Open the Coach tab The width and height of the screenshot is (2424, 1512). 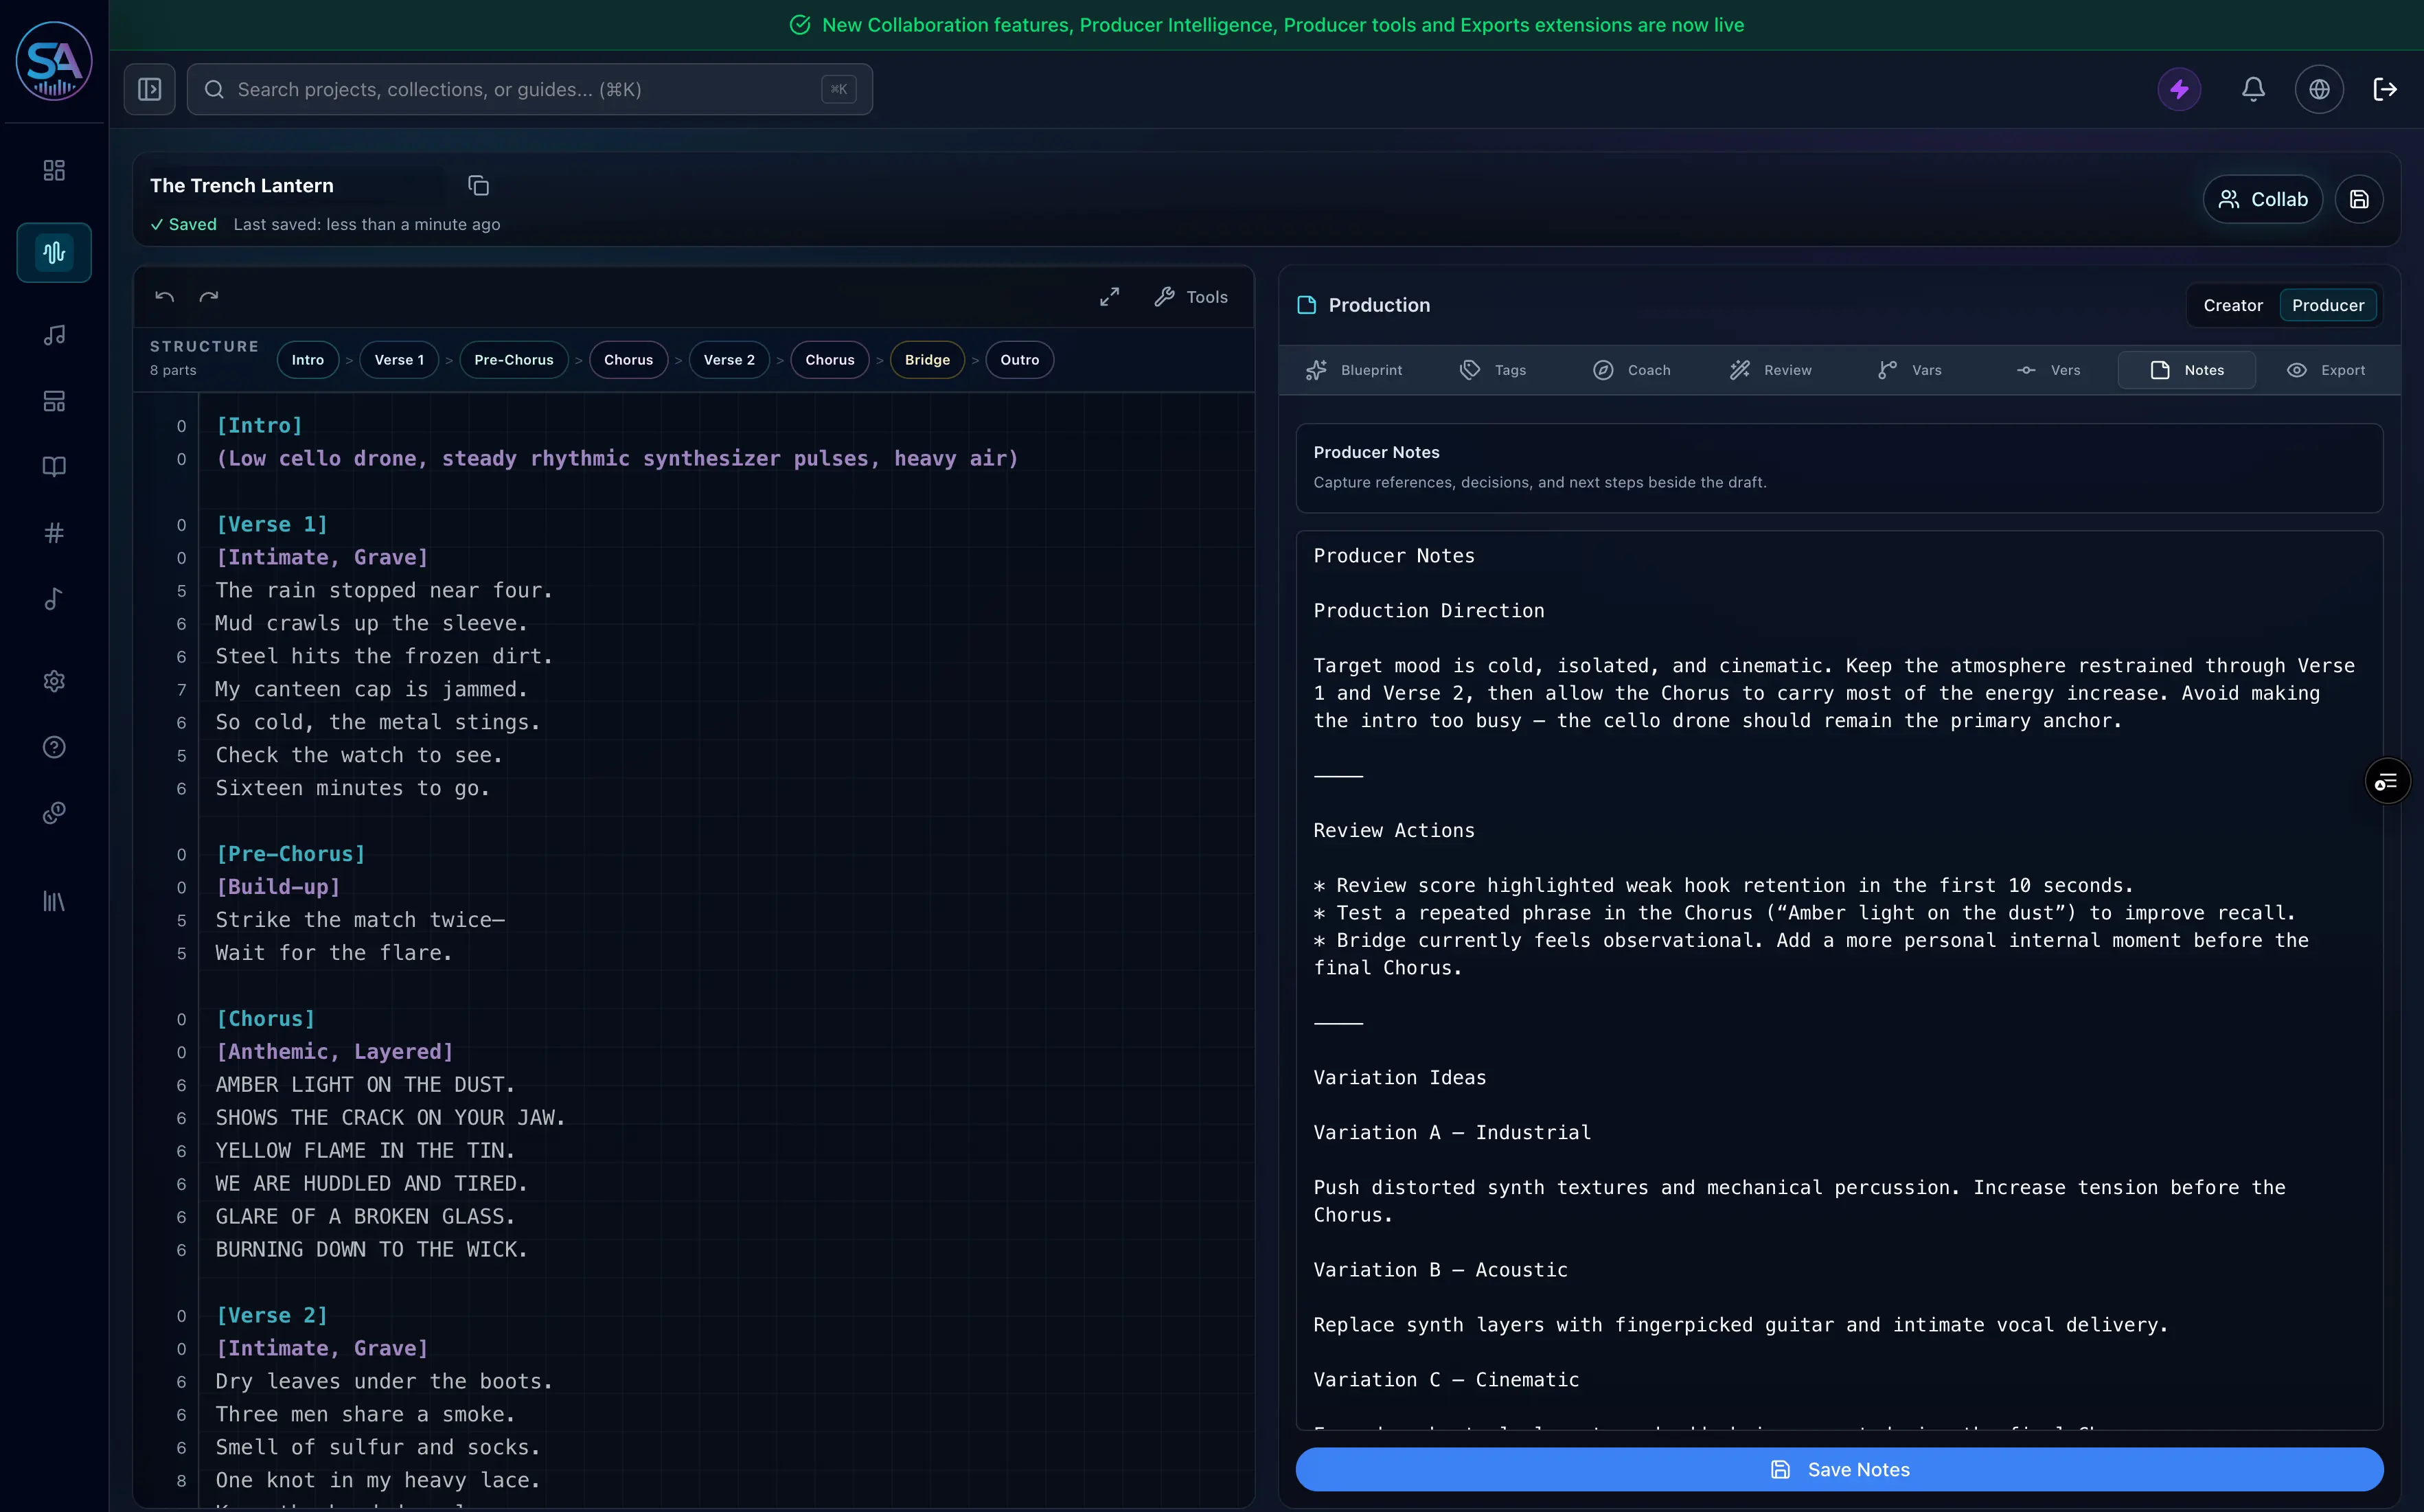coord(1632,371)
